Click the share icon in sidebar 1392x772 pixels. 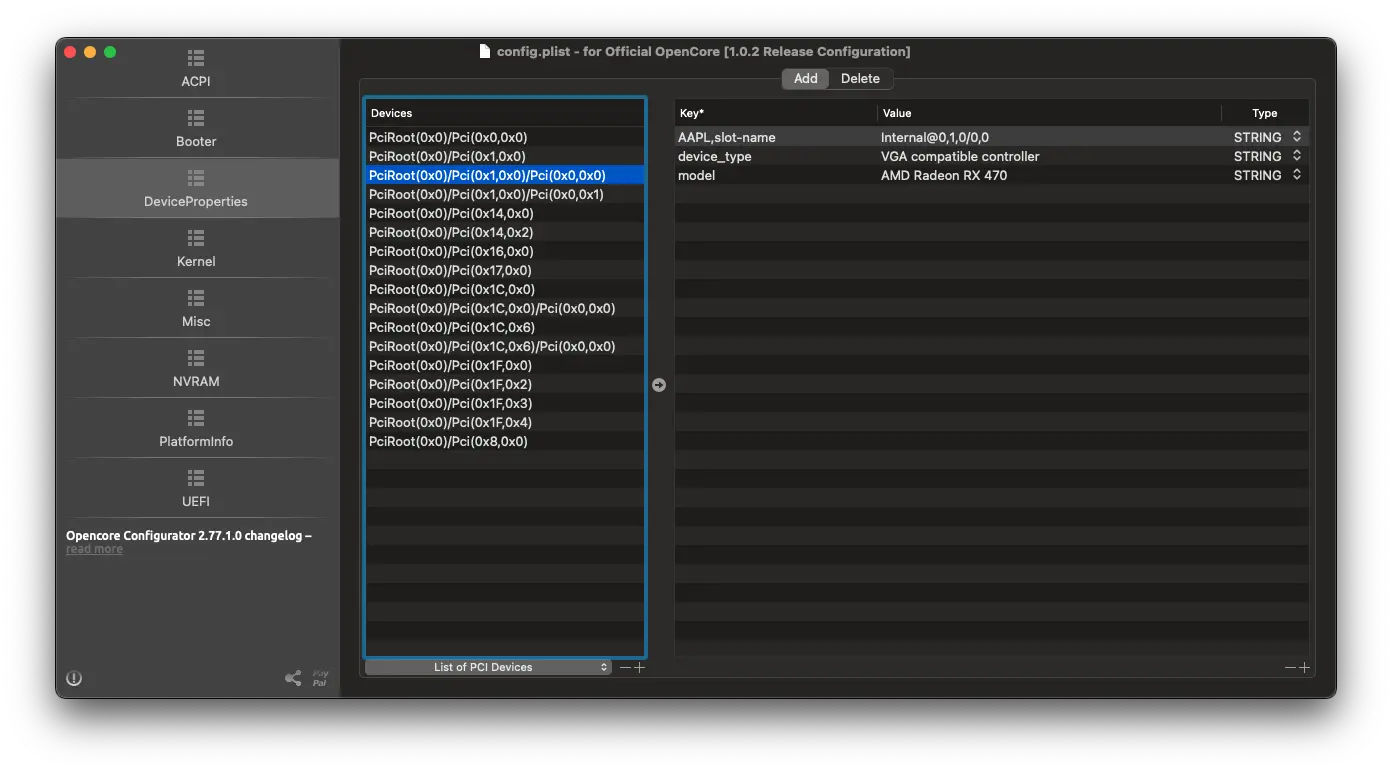[x=293, y=678]
